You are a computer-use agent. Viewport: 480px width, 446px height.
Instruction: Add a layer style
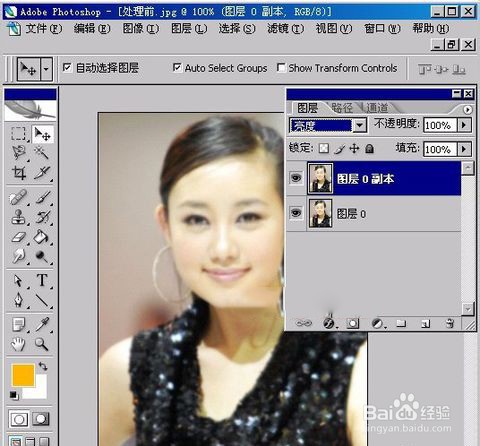329,323
